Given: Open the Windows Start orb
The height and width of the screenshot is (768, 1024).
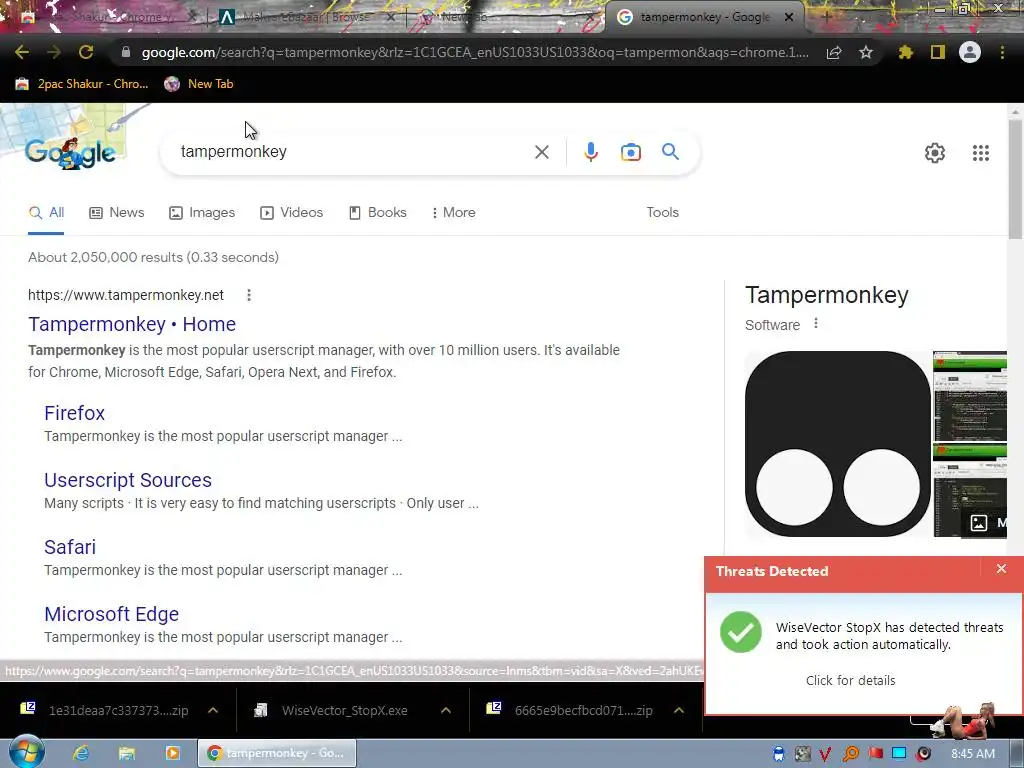Looking at the screenshot, I should point(27,752).
